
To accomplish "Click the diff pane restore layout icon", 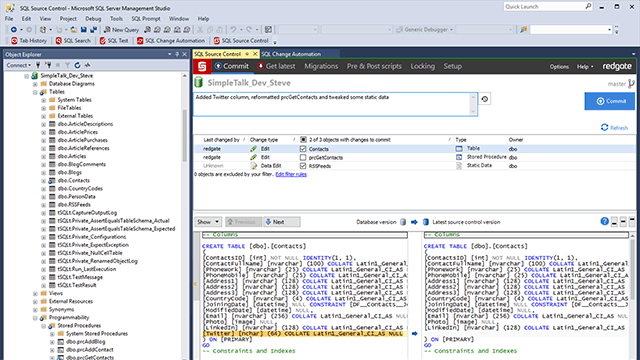I will [x=623, y=222].
